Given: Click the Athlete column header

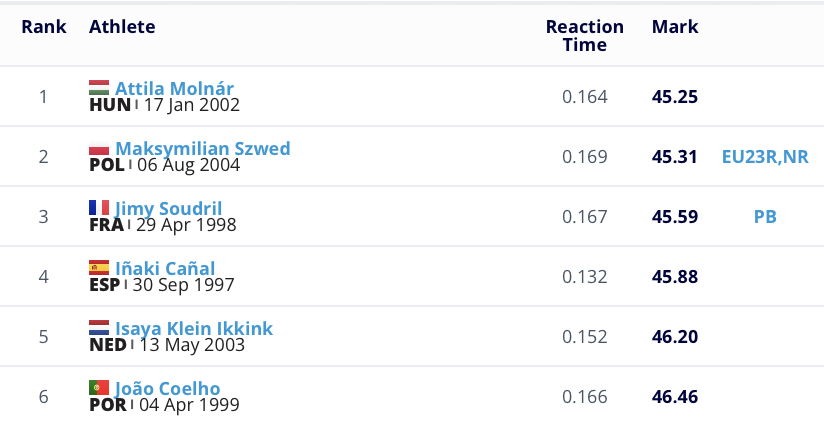Looking at the screenshot, I should (122, 27).
